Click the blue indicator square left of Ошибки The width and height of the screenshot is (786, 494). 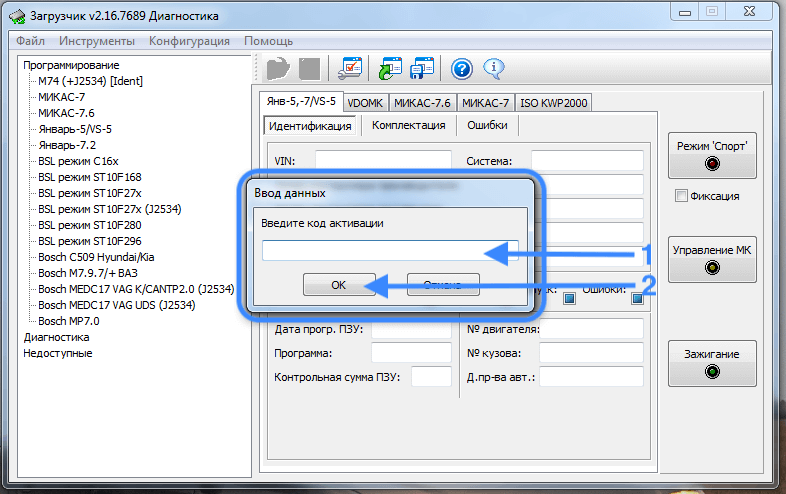click(569, 299)
